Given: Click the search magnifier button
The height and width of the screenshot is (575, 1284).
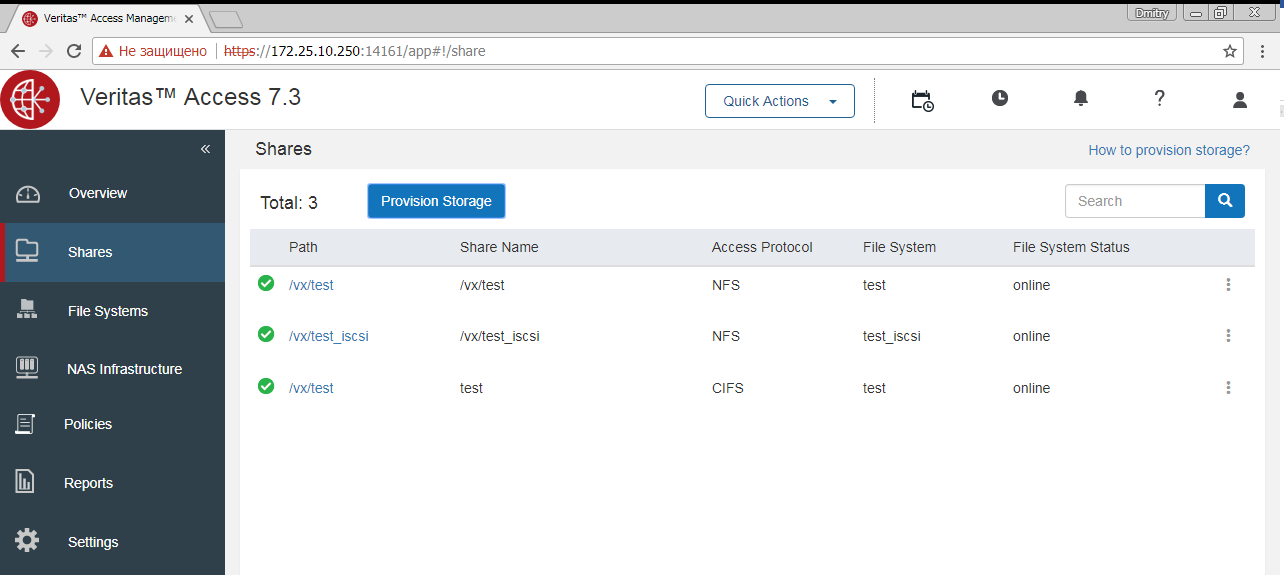Looking at the screenshot, I should coord(1225,201).
